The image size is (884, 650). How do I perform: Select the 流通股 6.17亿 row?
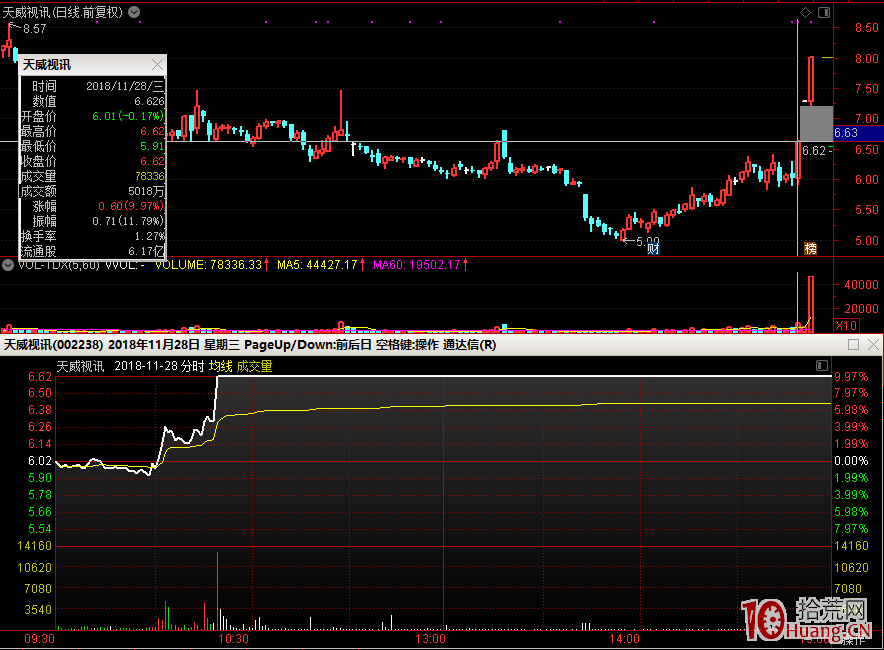tap(92, 251)
